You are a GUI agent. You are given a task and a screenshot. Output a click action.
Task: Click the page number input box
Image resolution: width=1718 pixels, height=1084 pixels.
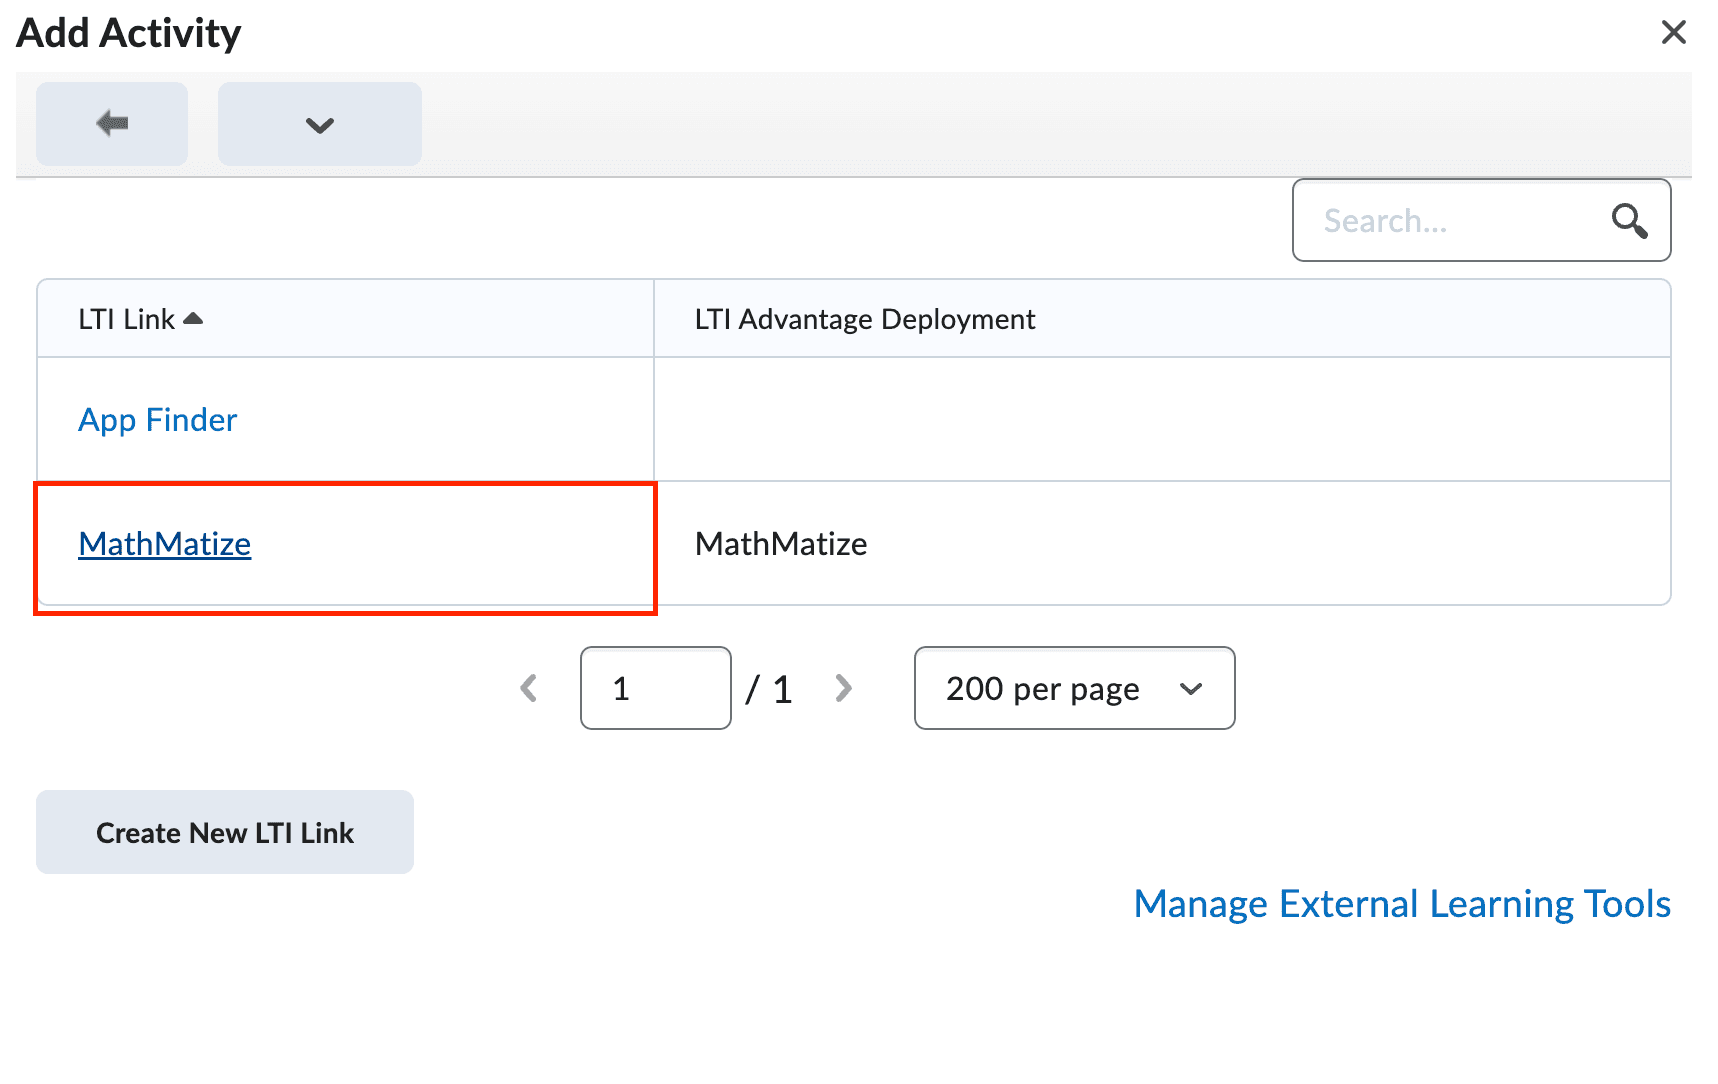coord(656,688)
